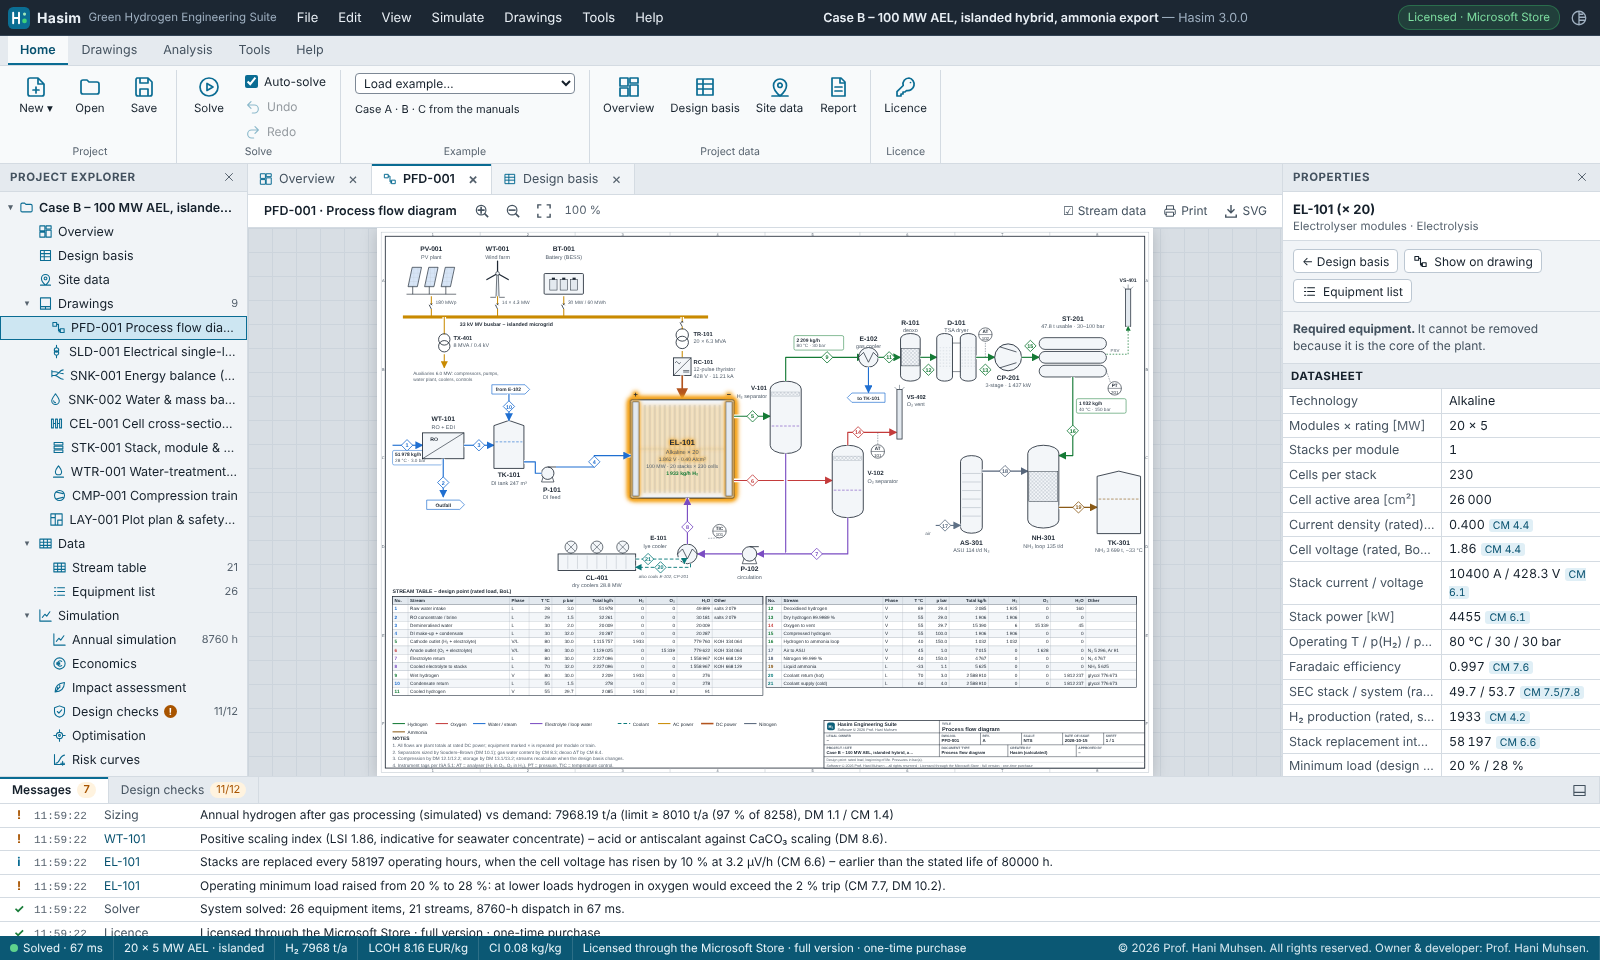Click WT-101 in the scaling message row
This screenshot has width=1600, height=960.
click(x=125, y=839)
